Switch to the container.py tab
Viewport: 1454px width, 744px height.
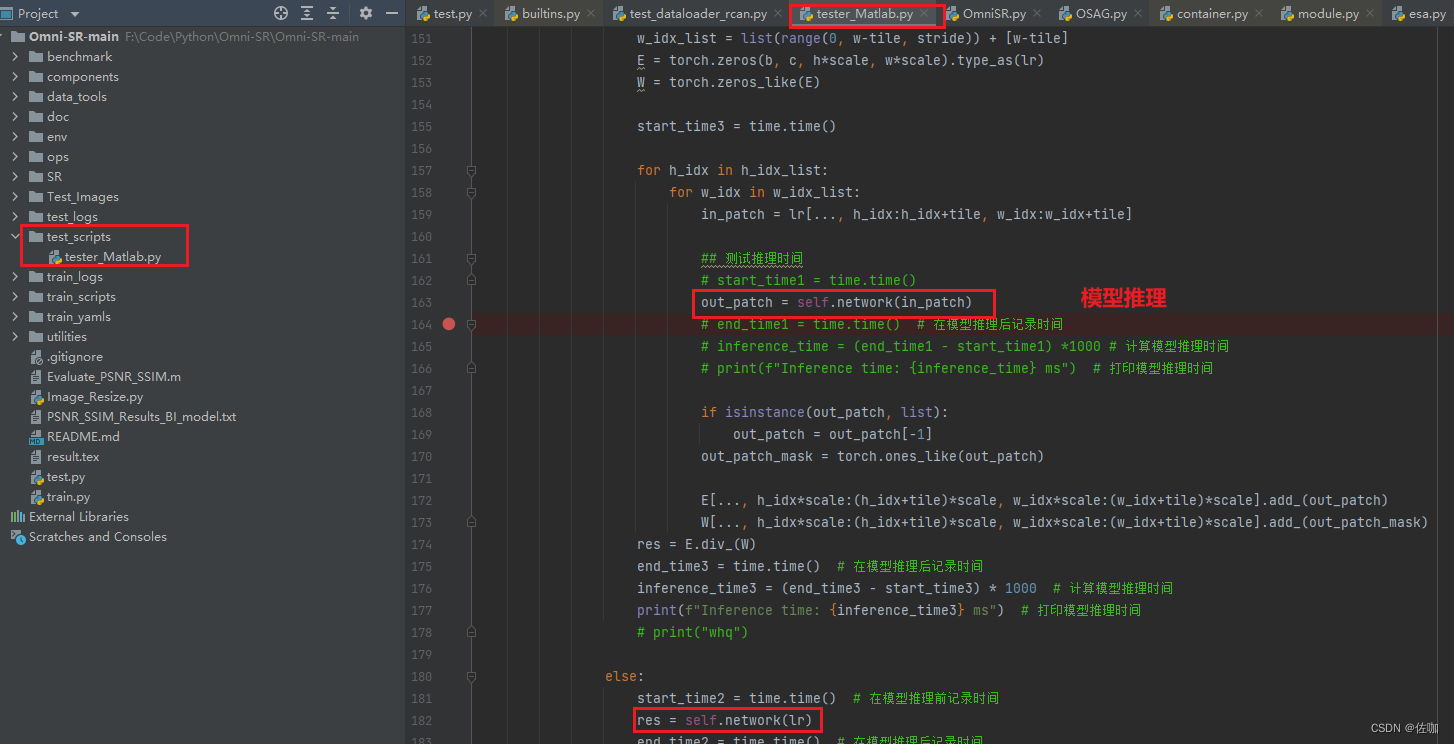(1212, 14)
